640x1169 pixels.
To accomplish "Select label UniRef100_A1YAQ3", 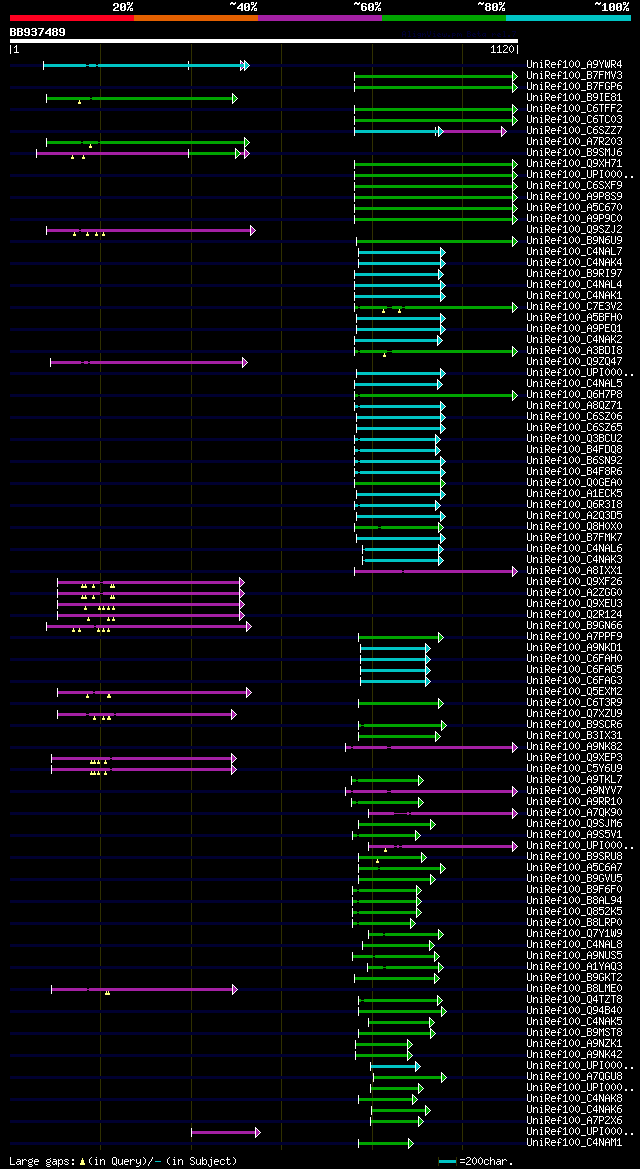I will click(574, 967).
